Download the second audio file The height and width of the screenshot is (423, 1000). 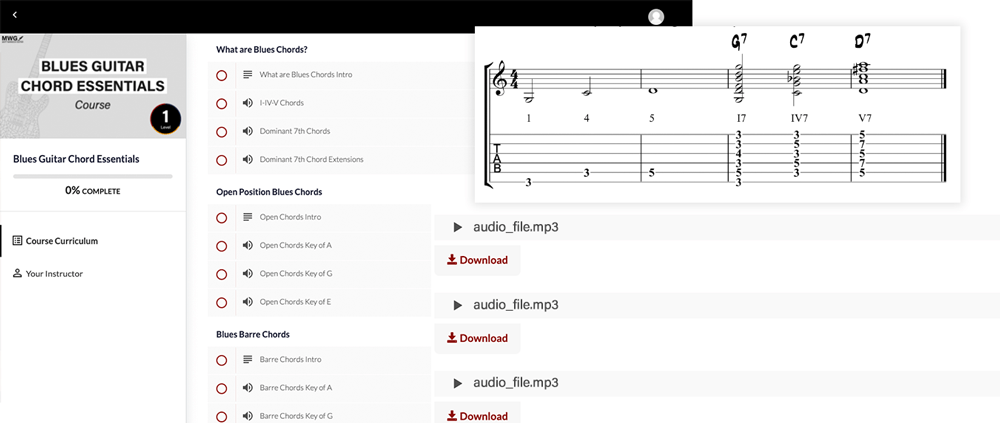pos(477,338)
